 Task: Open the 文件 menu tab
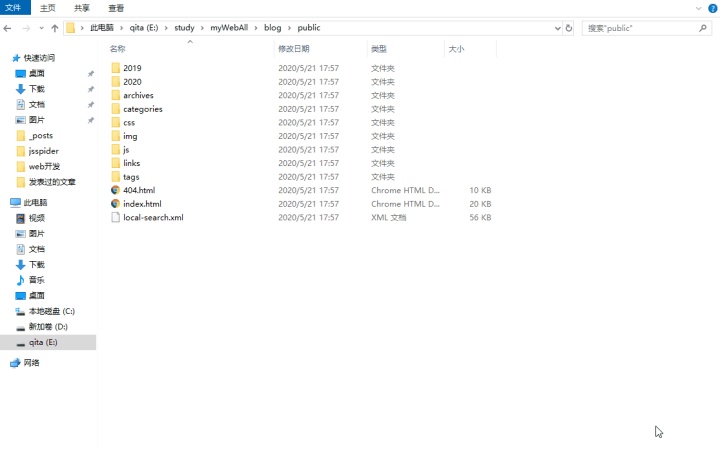click(13, 7)
